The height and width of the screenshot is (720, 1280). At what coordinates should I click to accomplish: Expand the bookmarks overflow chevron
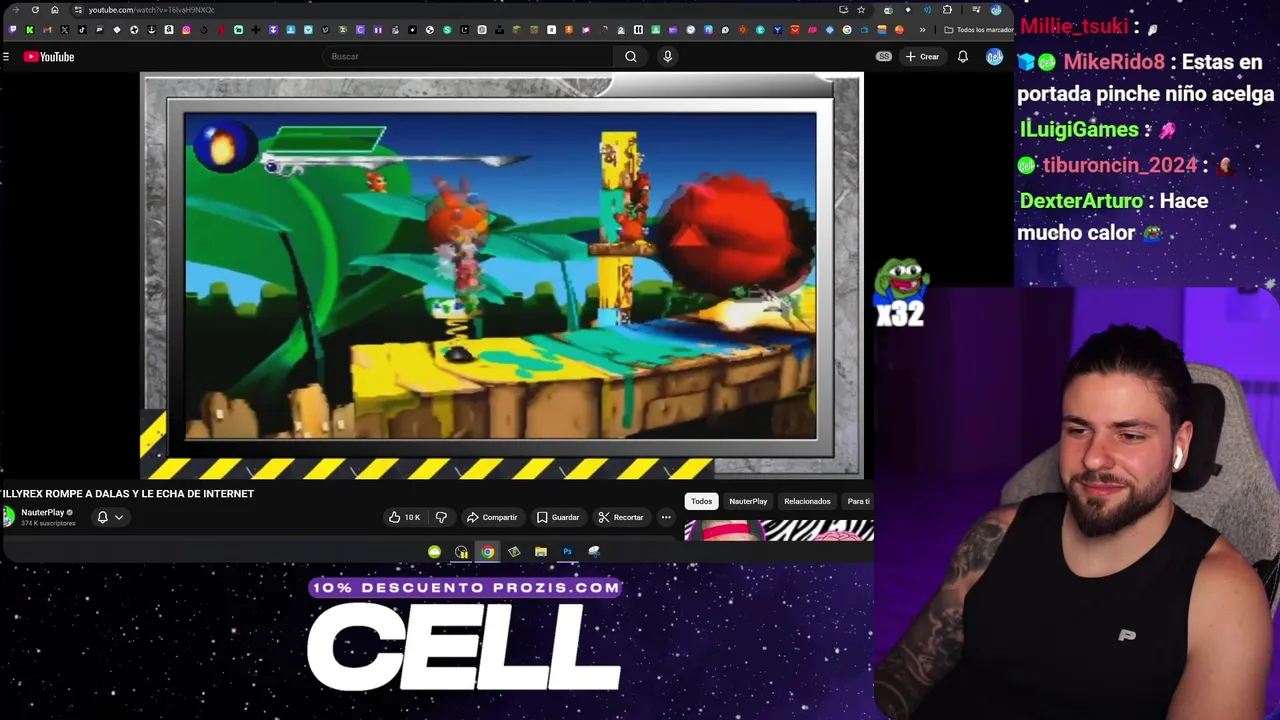tap(922, 30)
